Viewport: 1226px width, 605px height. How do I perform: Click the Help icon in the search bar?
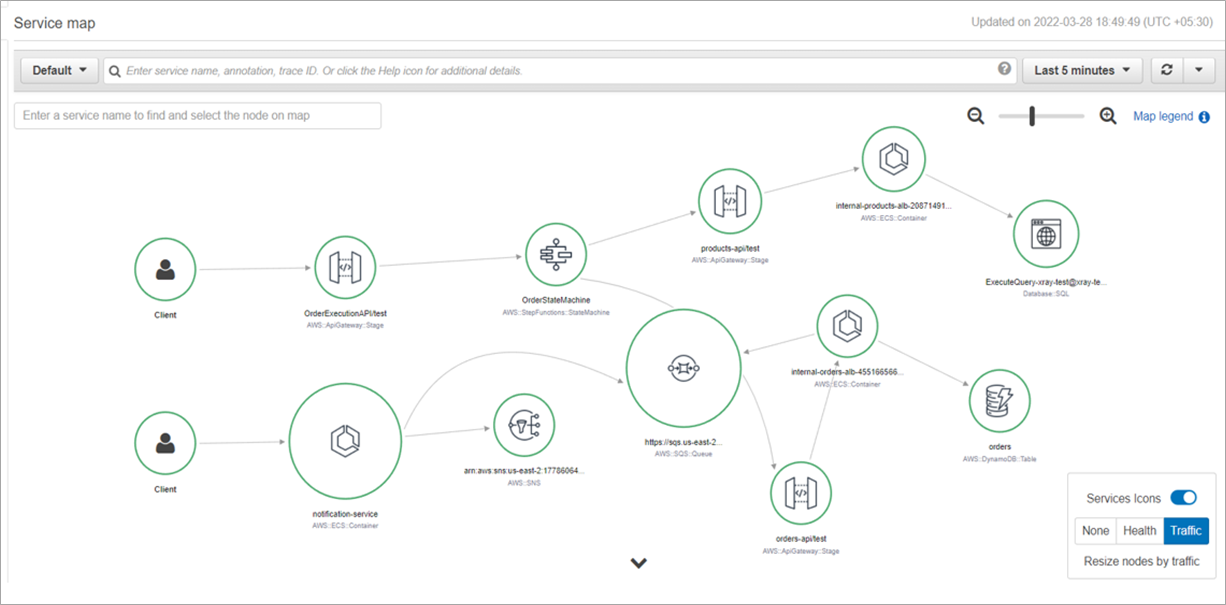click(x=1005, y=69)
